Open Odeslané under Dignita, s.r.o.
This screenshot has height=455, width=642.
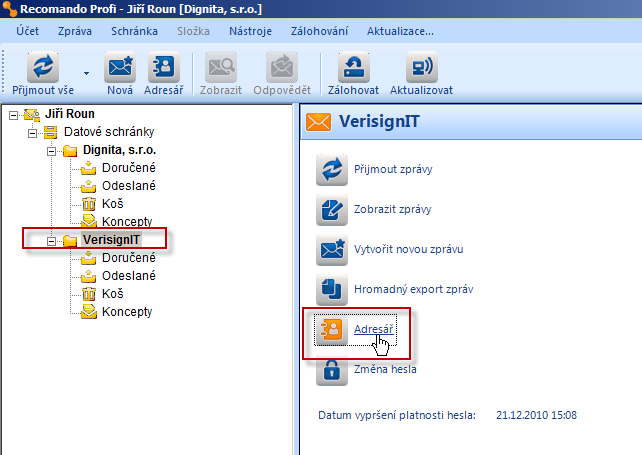pyautogui.click(x=129, y=186)
